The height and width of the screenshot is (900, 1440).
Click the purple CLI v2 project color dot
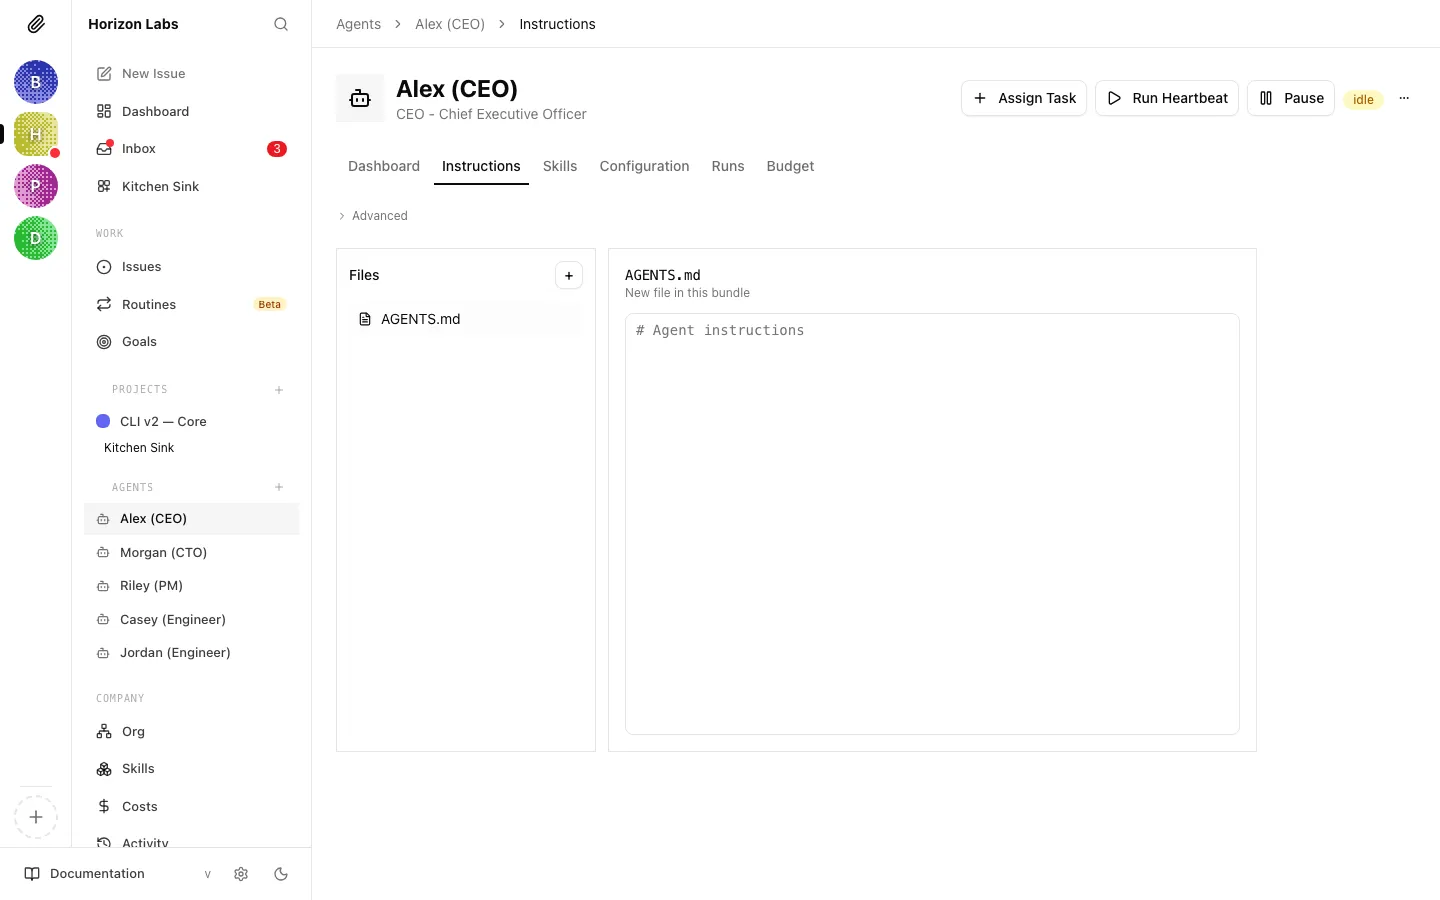click(x=103, y=421)
